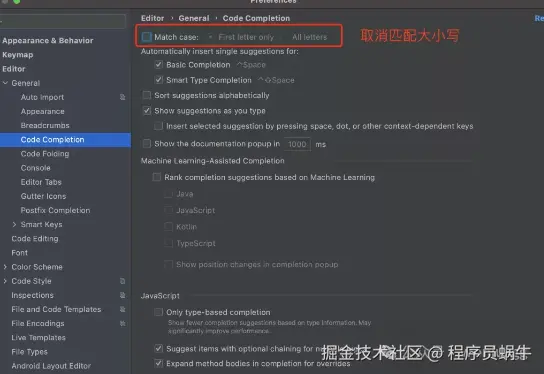Expand the Code Style tree node
544x374 pixels.
click(5, 281)
